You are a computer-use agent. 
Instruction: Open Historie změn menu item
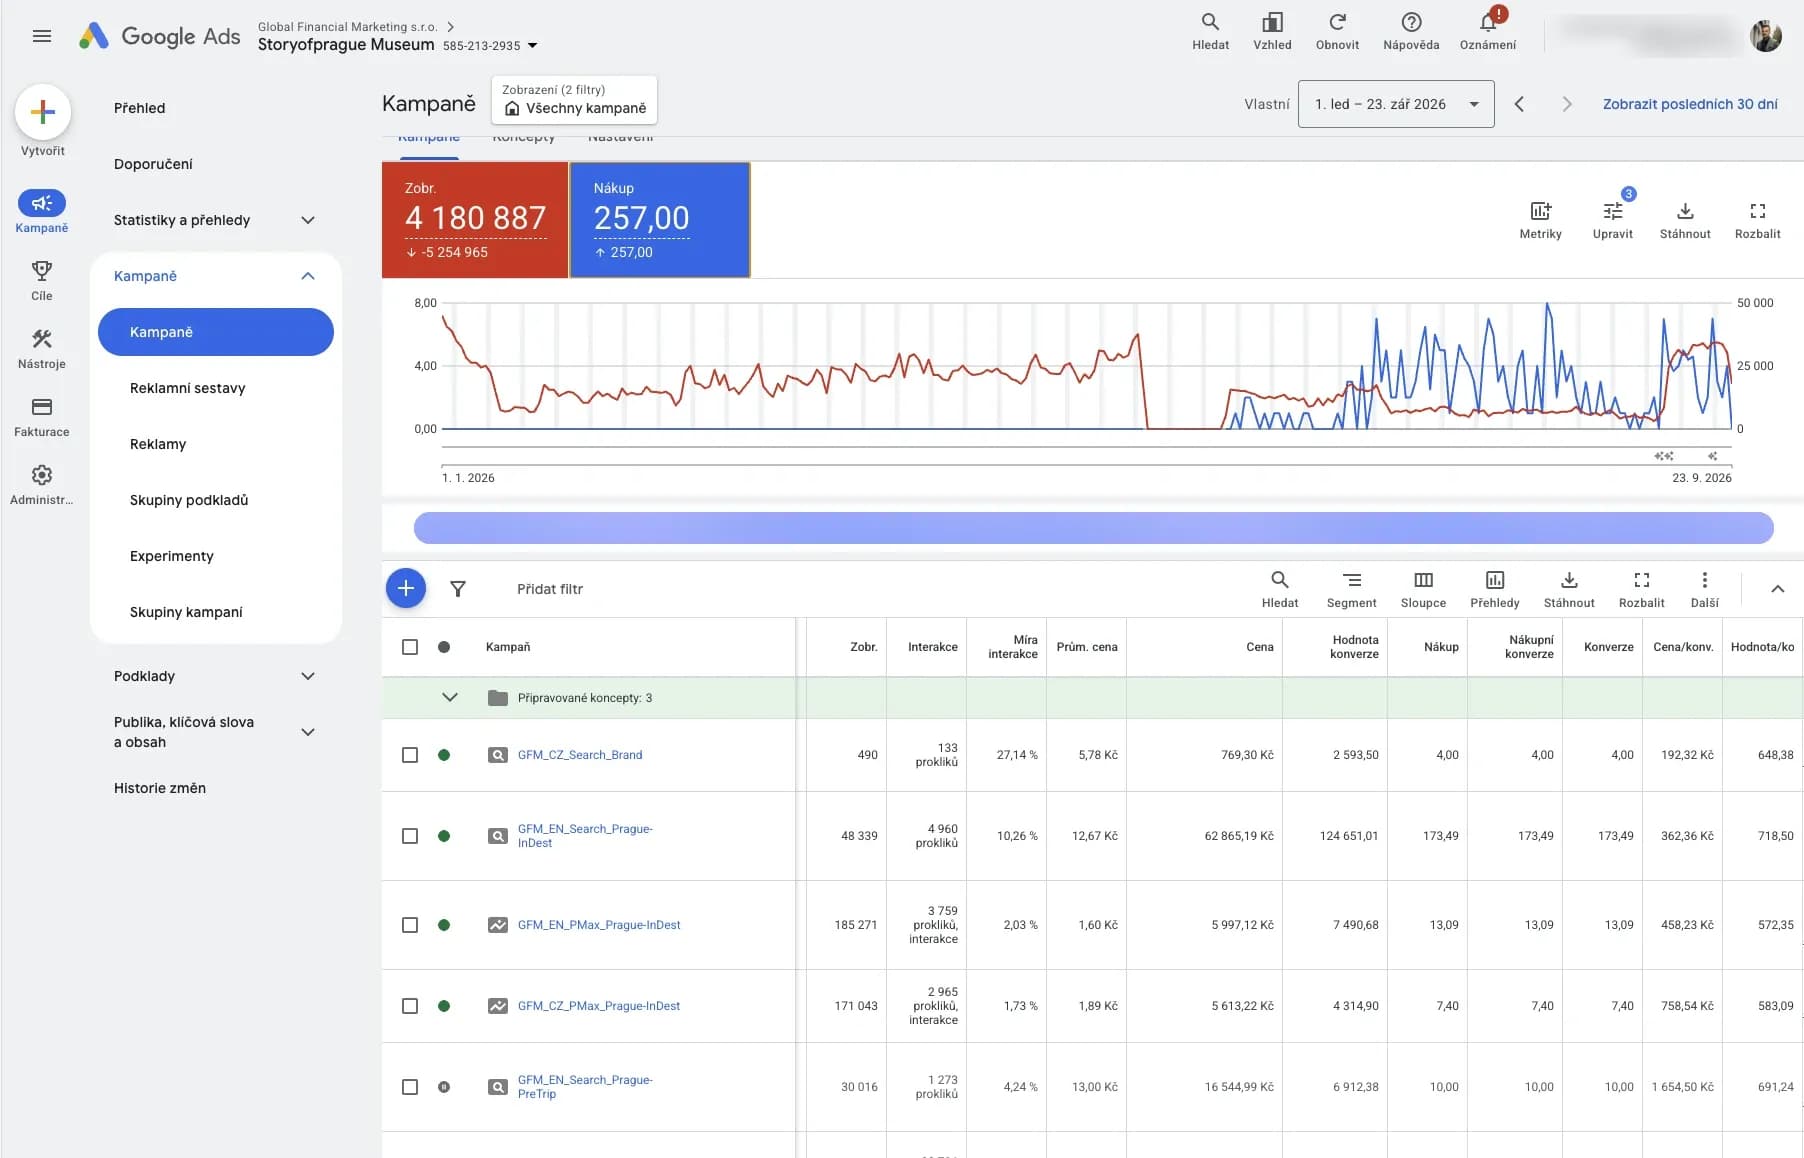(160, 788)
